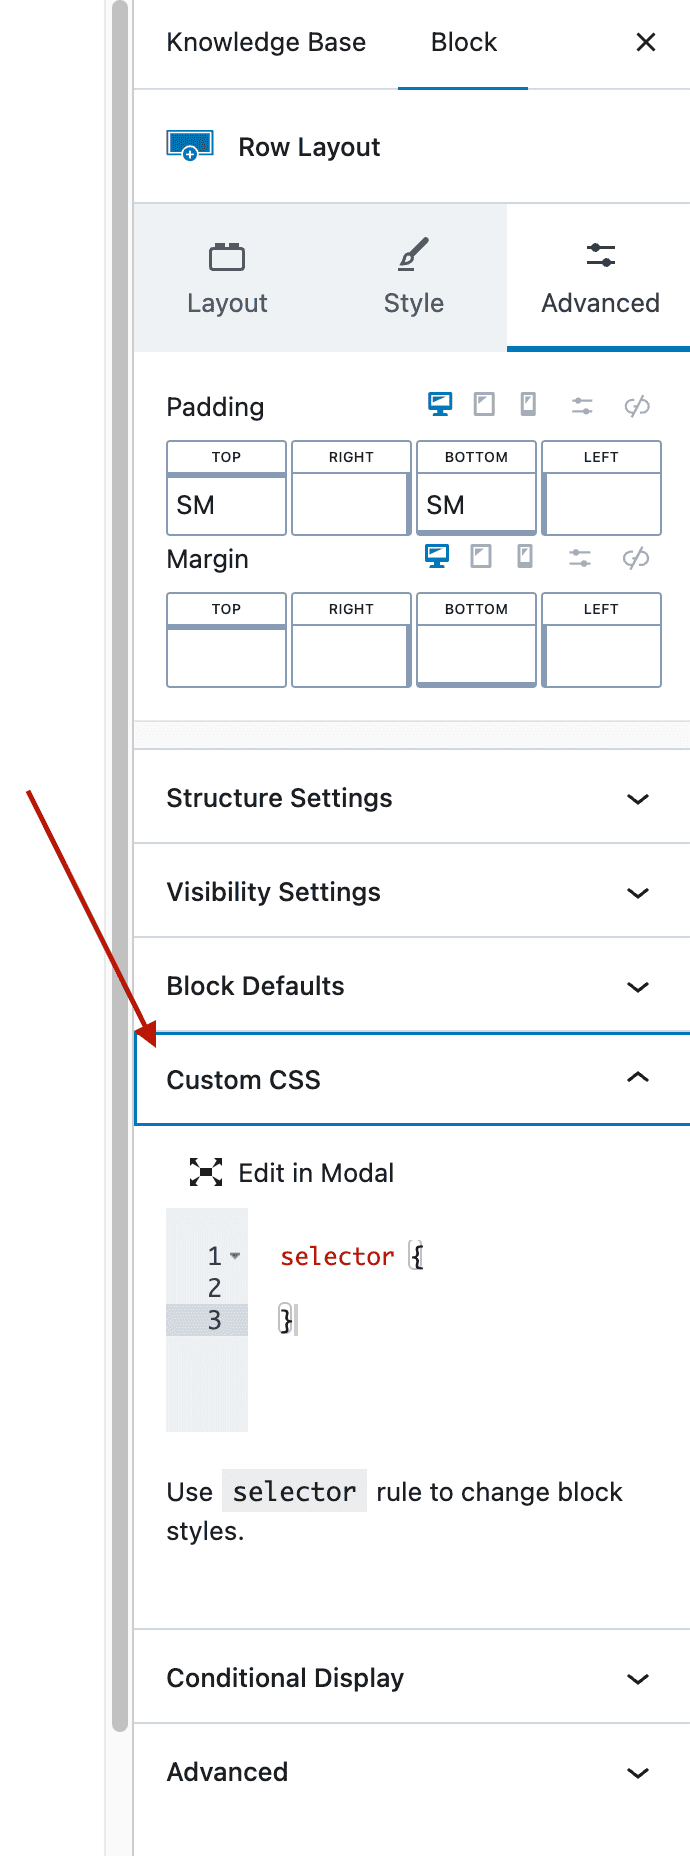Image resolution: width=690 pixels, height=1856 pixels.
Task: Switch Padding to tablet preview icon
Action: 481,405
